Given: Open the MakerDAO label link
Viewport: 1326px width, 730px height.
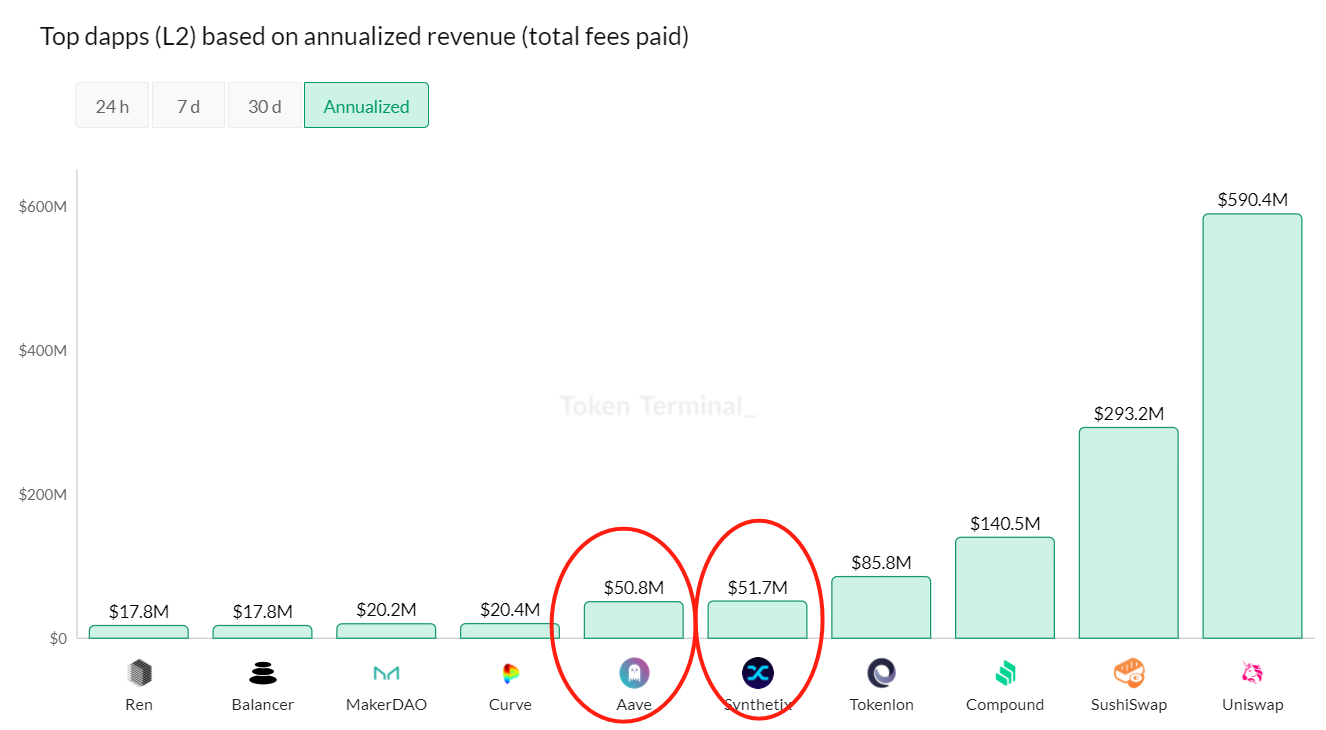Looking at the screenshot, I should [386, 705].
